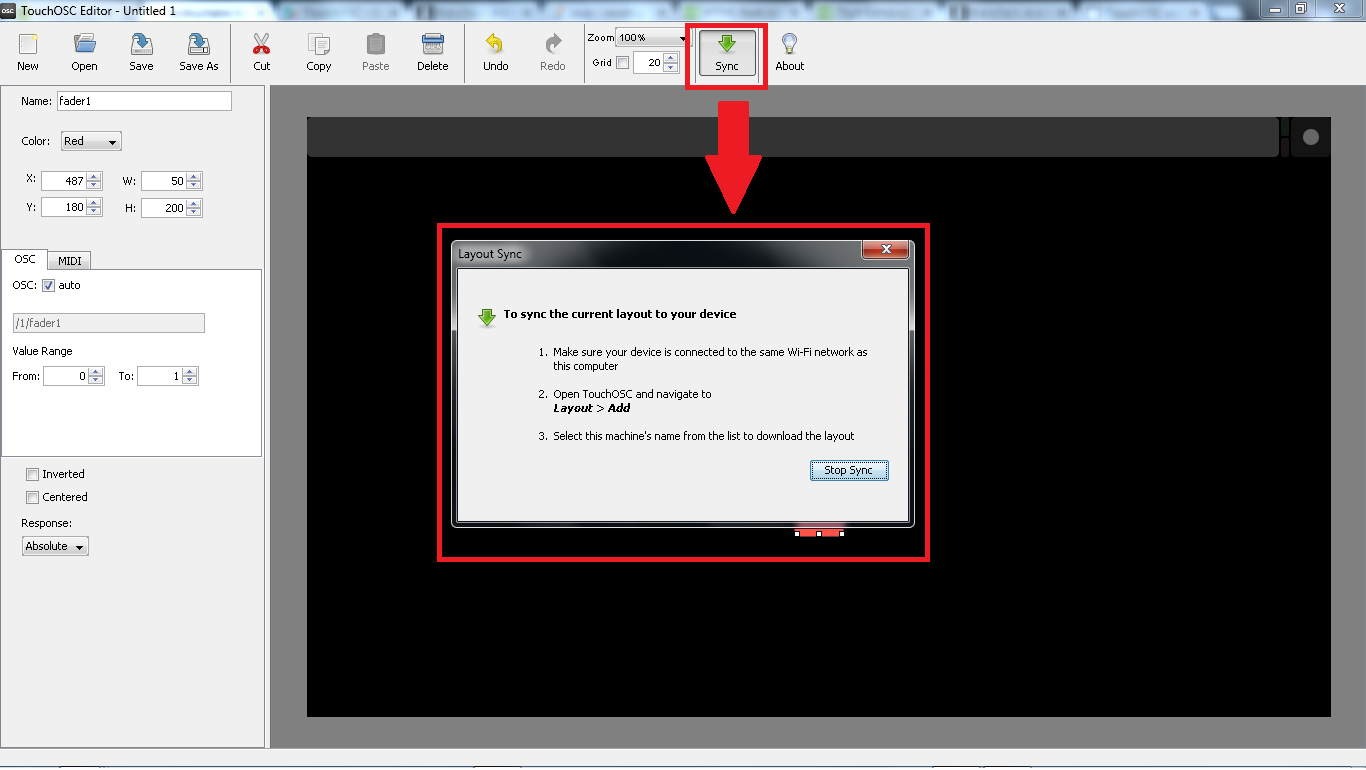The height and width of the screenshot is (770, 1366).
Task: Click the Name field containing fader1
Action: point(143,101)
